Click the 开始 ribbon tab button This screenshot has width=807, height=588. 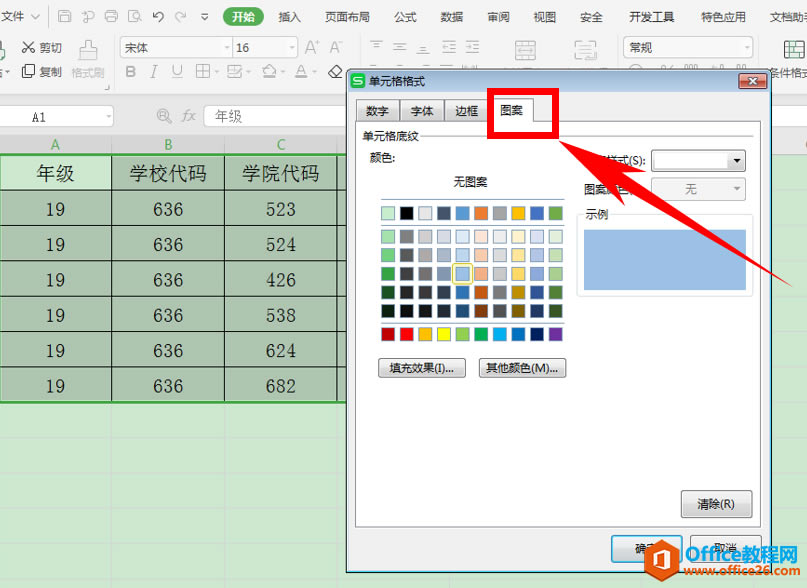tap(243, 16)
